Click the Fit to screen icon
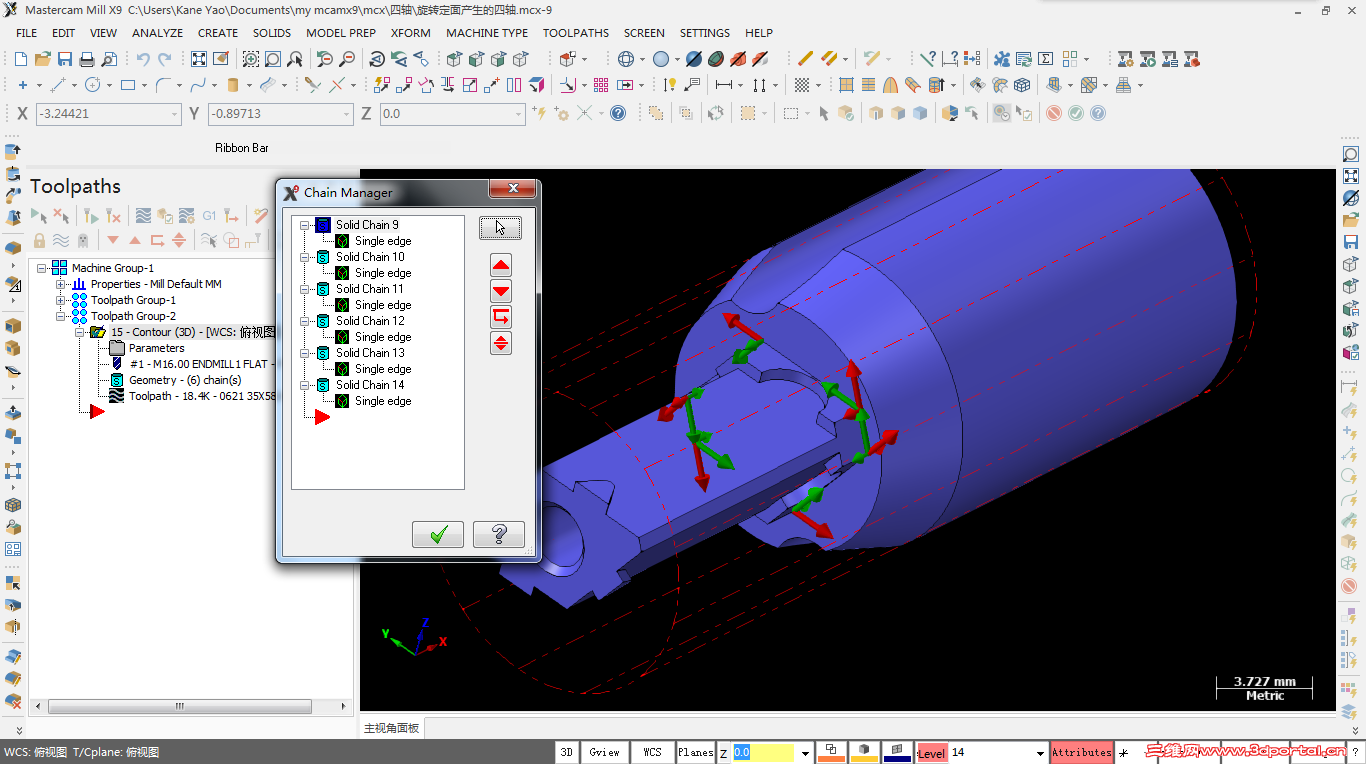 (x=199, y=59)
